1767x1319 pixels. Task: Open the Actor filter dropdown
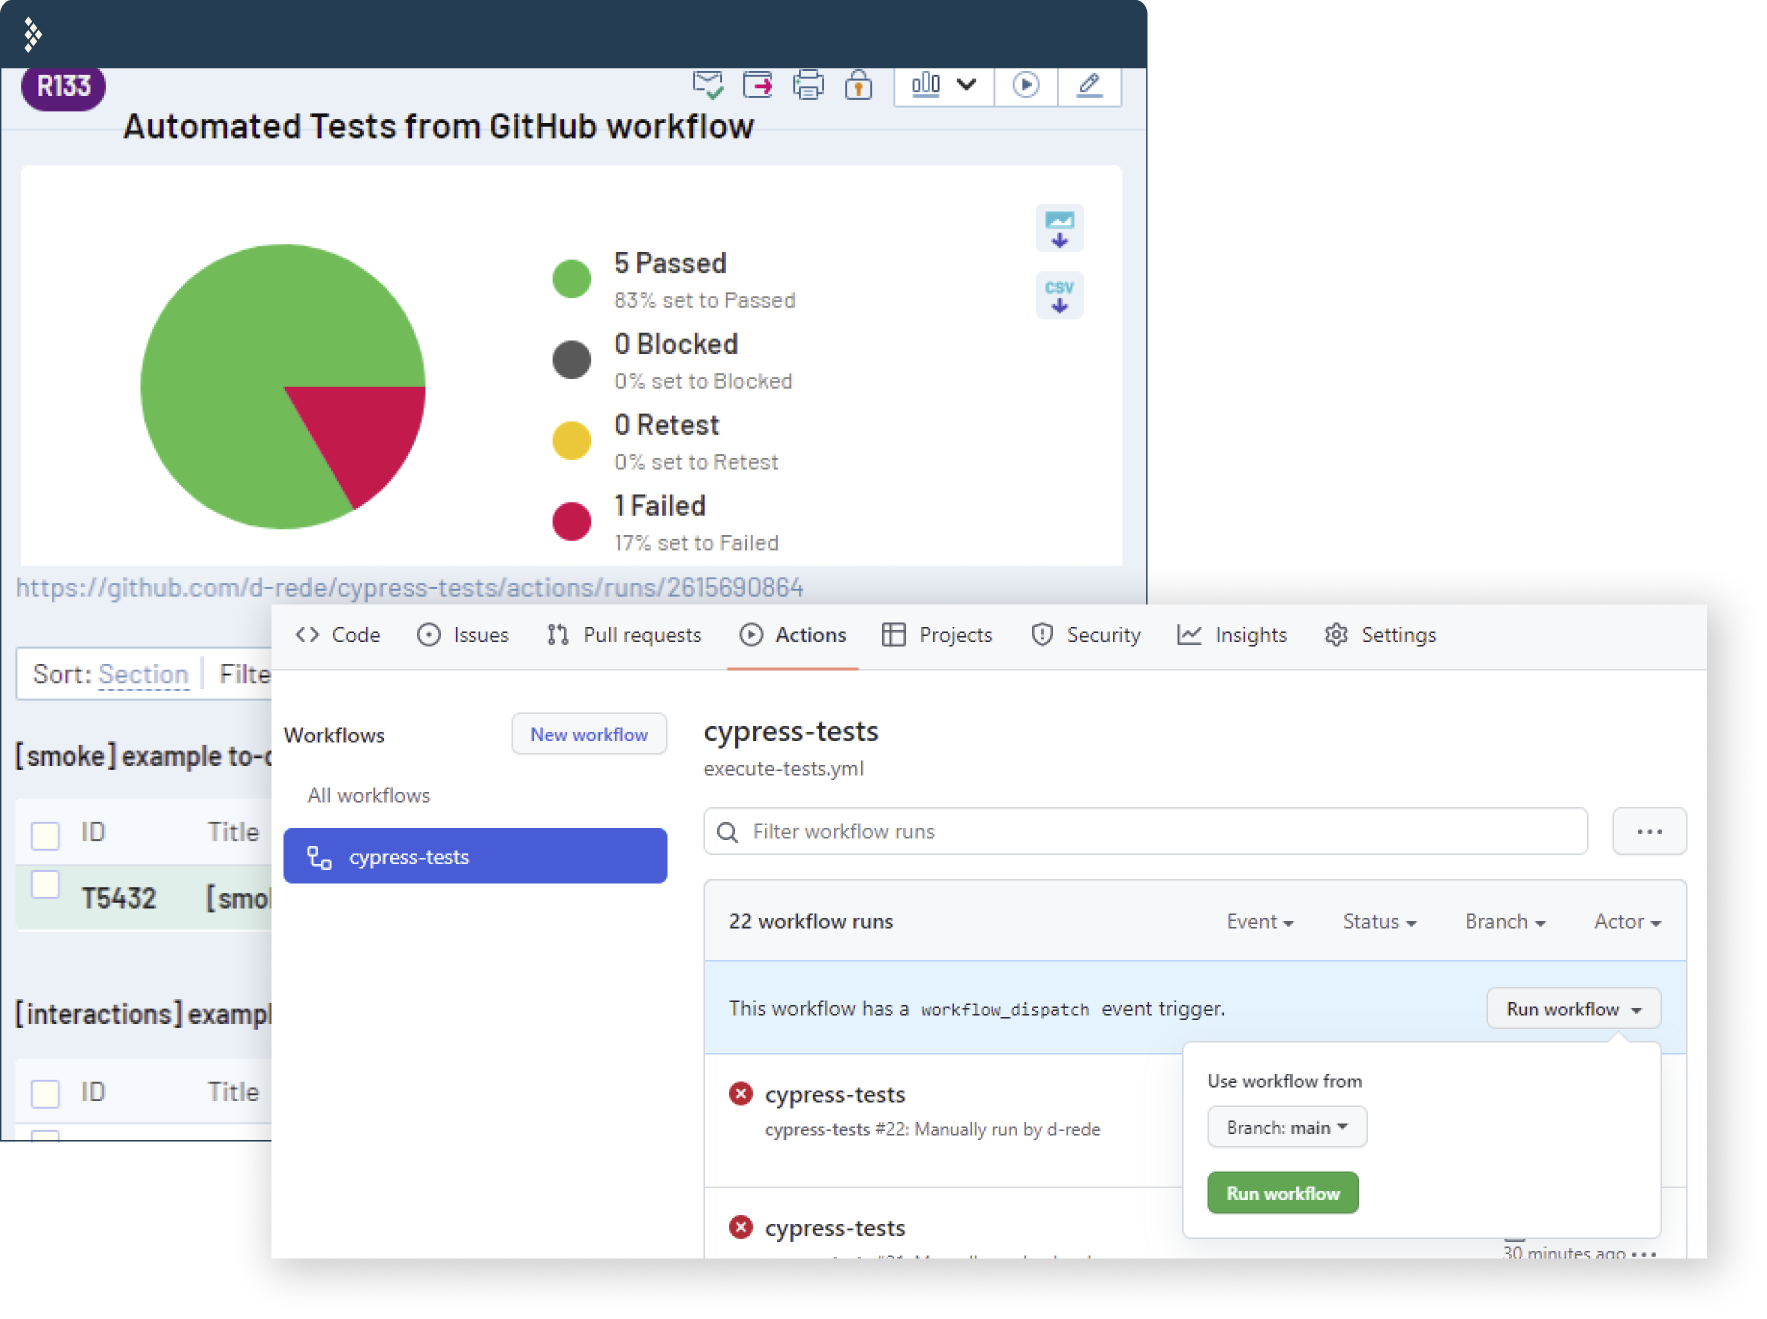(x=1627, y=922)
